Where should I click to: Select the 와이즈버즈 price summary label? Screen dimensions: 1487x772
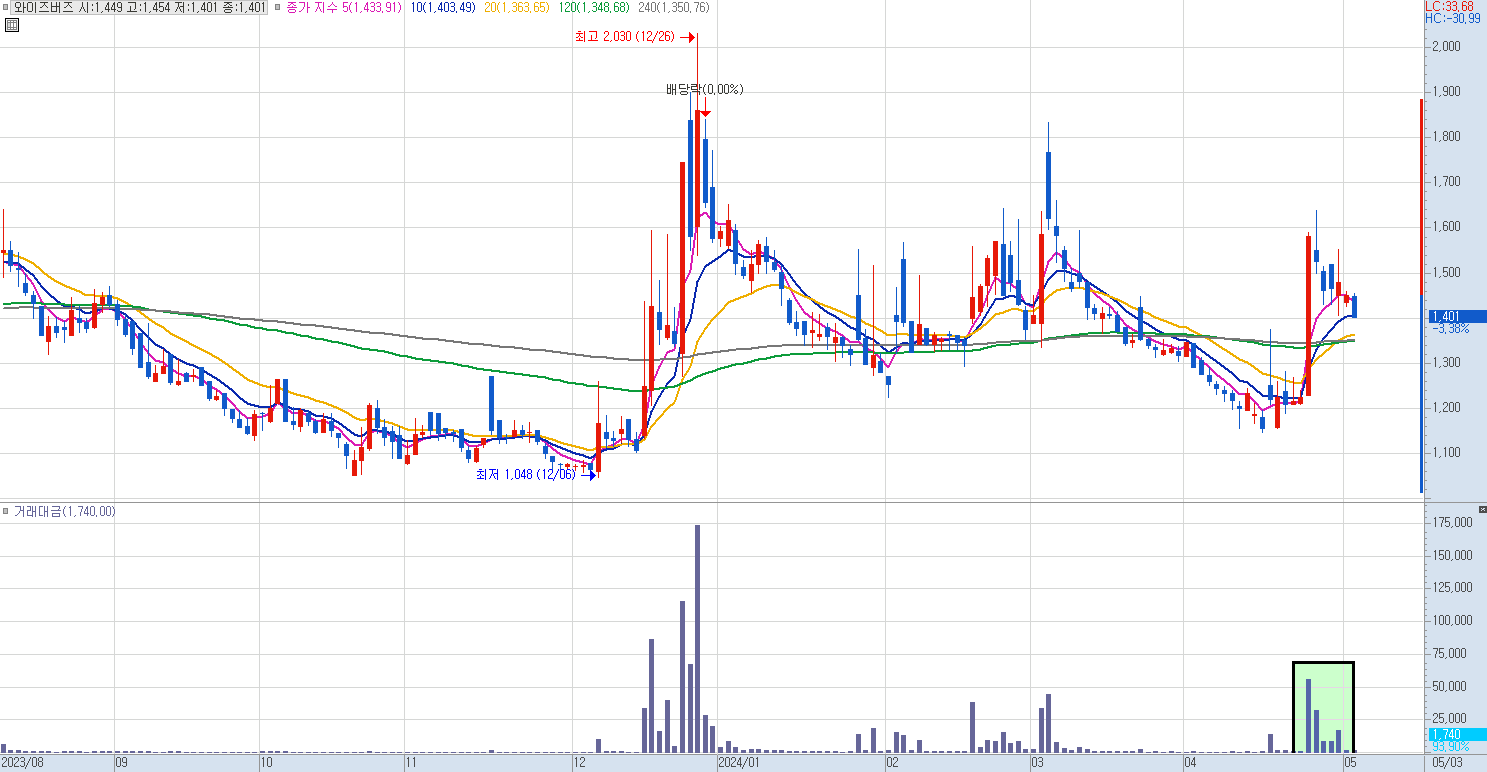click(x=140, y=7)
